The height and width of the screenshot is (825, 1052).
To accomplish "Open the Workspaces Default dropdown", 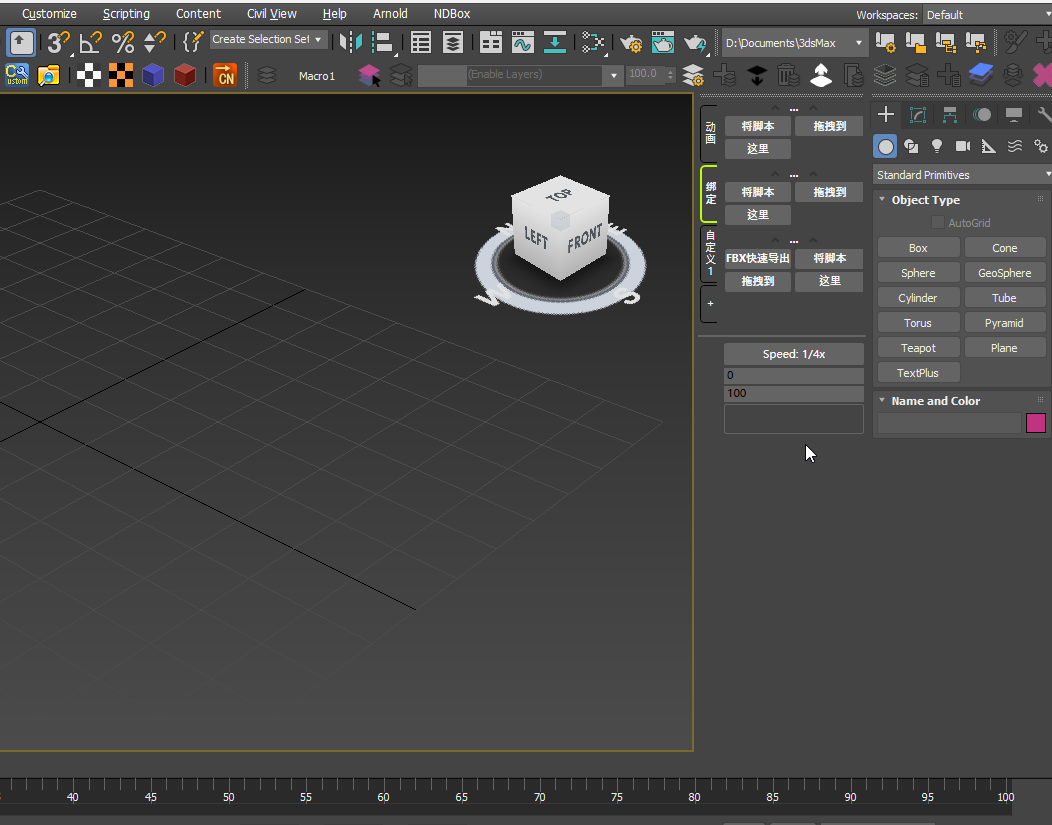I will click(x=987, y=15).
